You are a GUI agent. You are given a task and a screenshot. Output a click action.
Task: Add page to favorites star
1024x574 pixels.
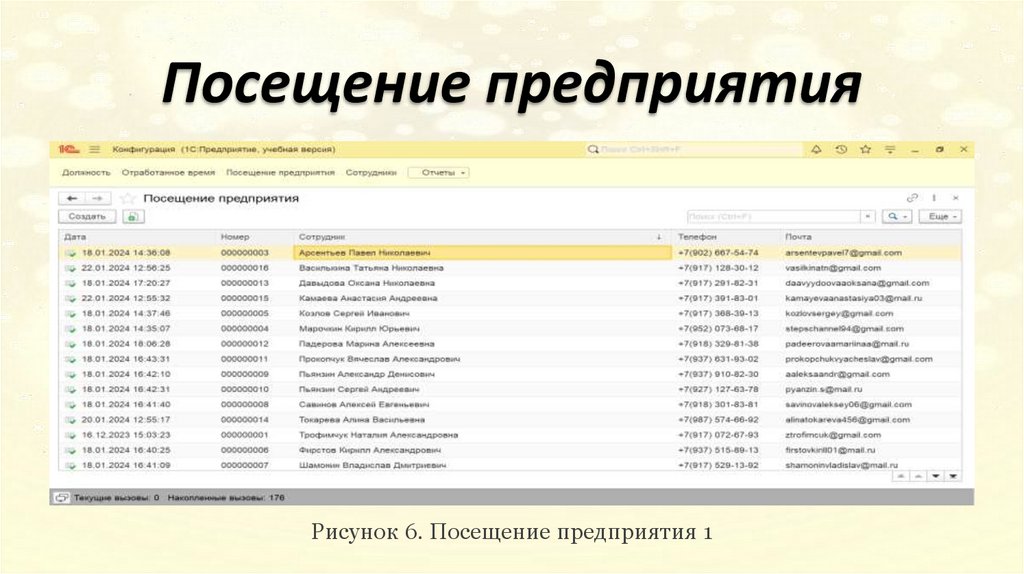(128, 198)
